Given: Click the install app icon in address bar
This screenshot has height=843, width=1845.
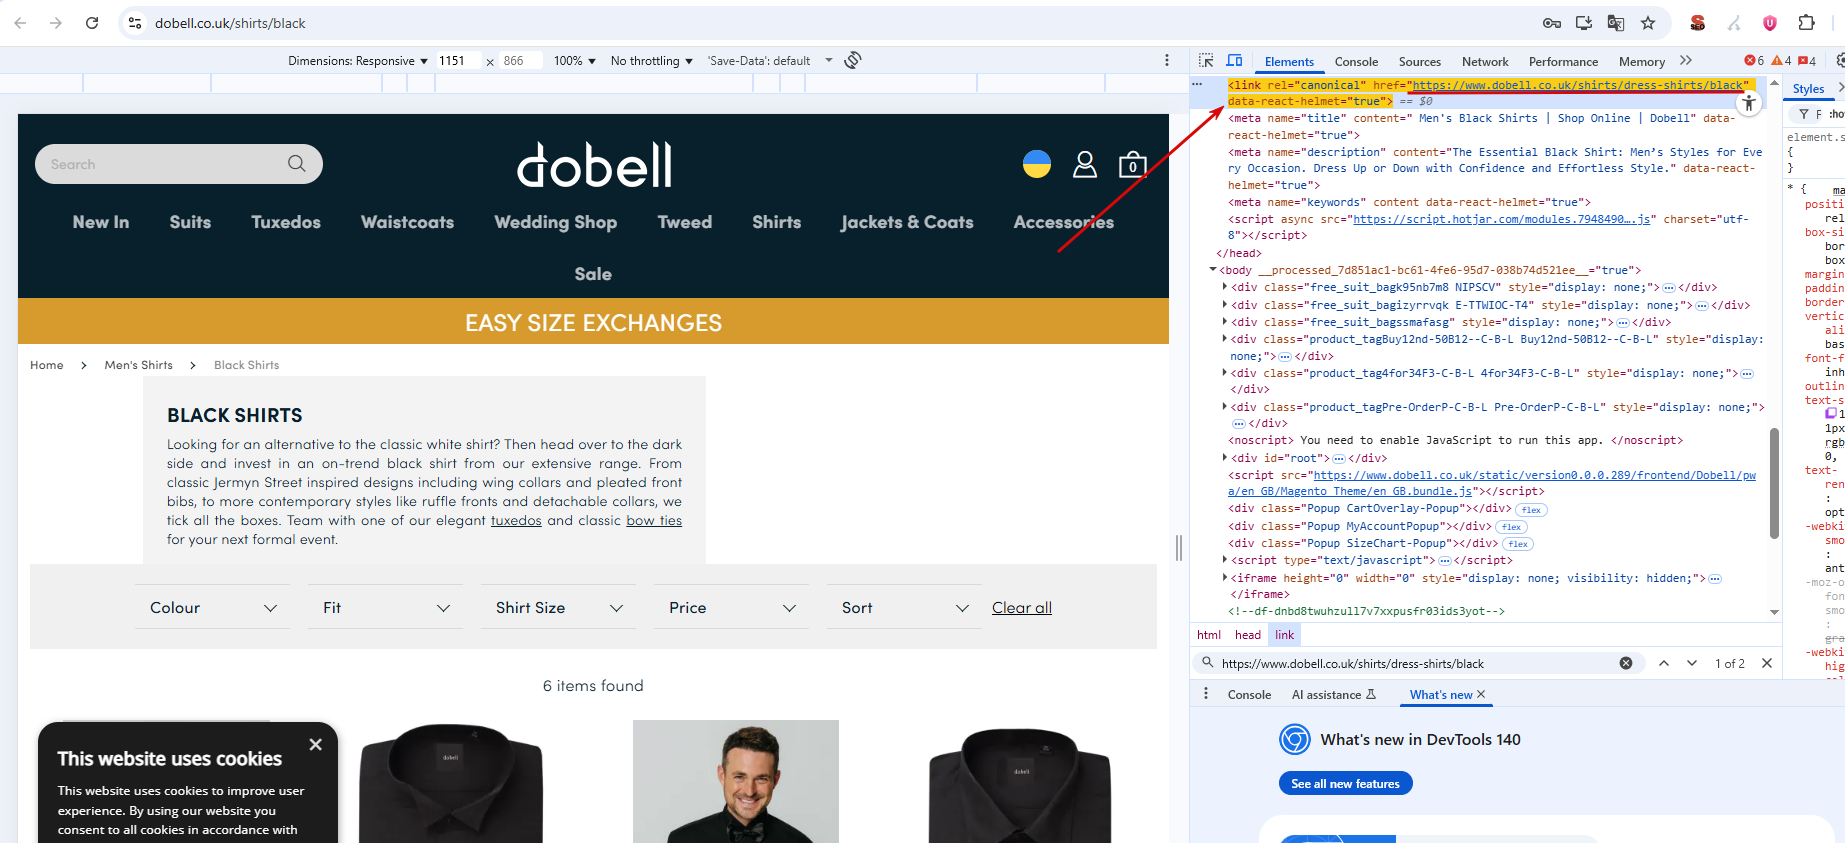Looking at the screenshot, I should coord(1584,23).
